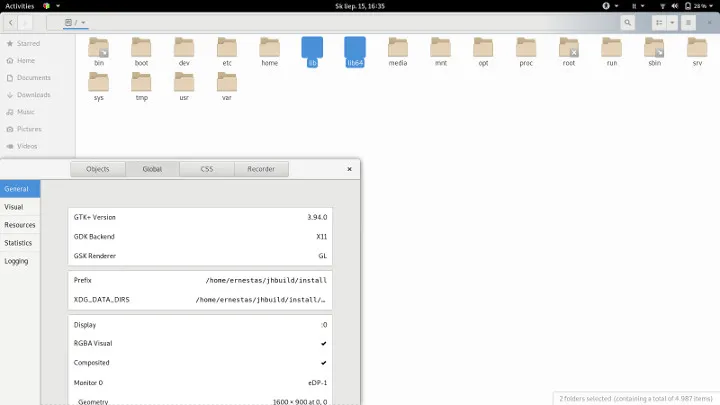This screenshot has width=720, height=405.
Task: Click the Composited checkmark
Action: pyautogui.click(x=323, y=362)
